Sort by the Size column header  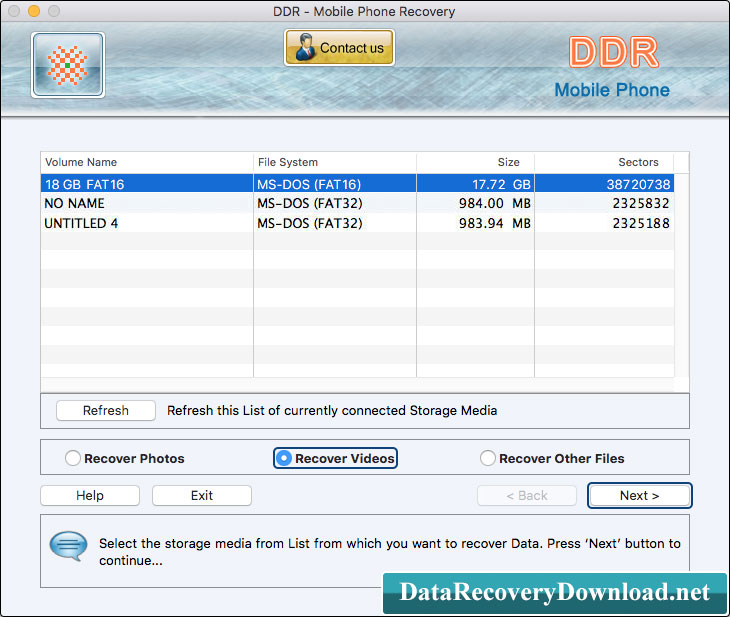[475, 162]
